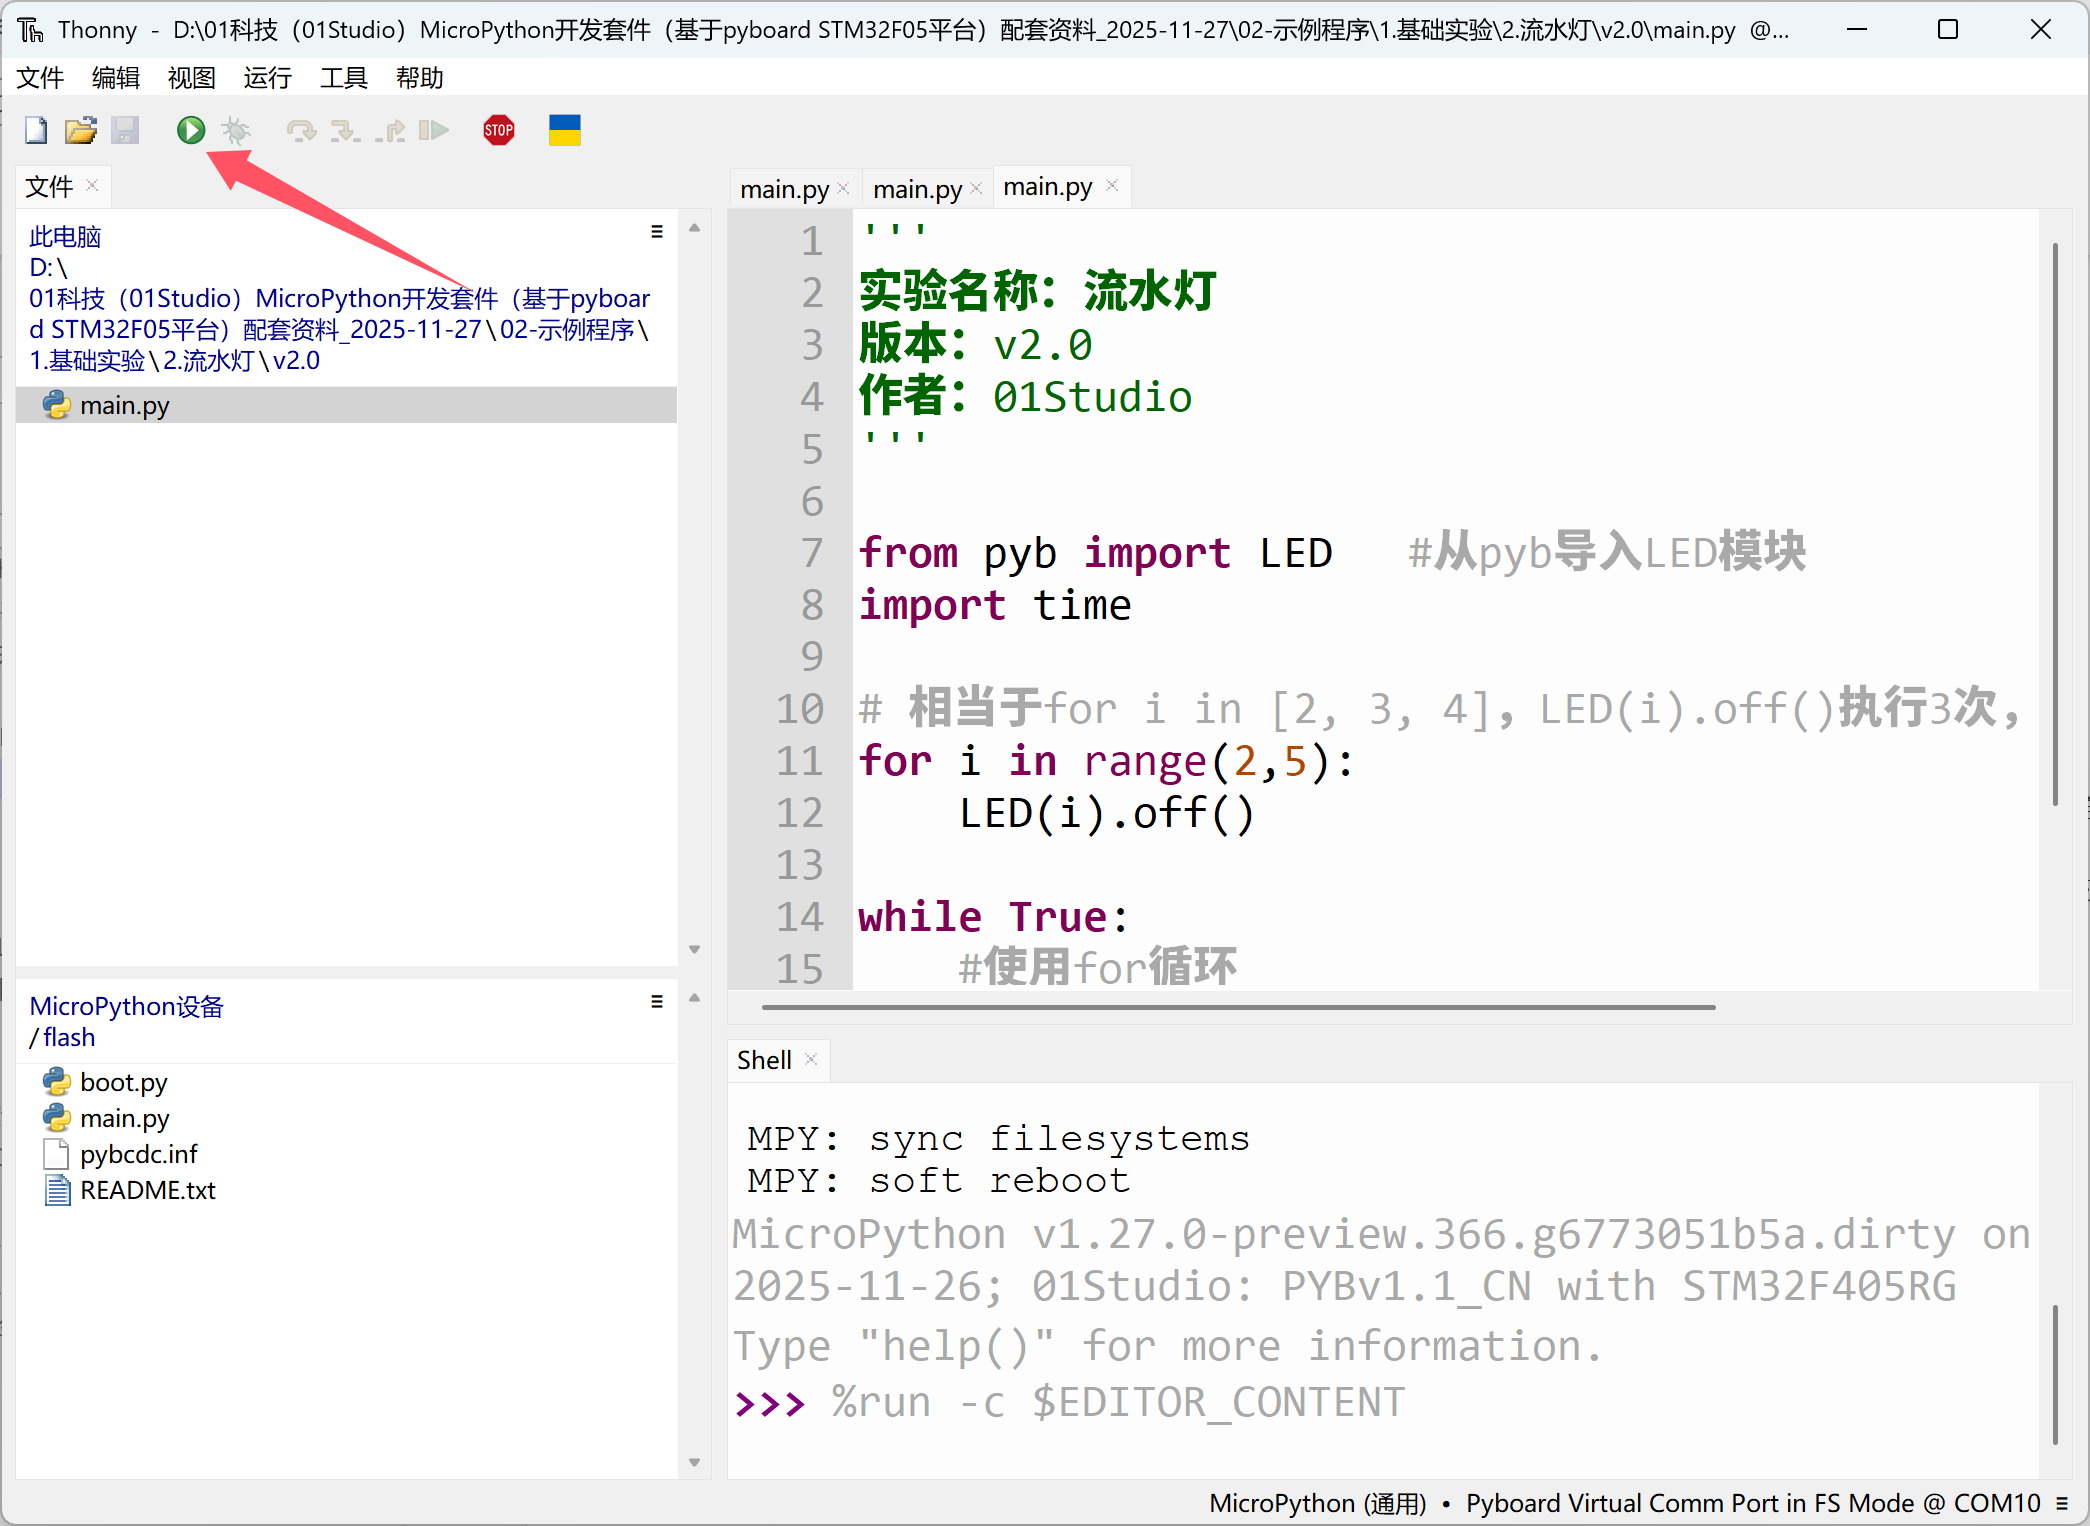
Task: Click the Step over debug icon
Action: (301, 130)
